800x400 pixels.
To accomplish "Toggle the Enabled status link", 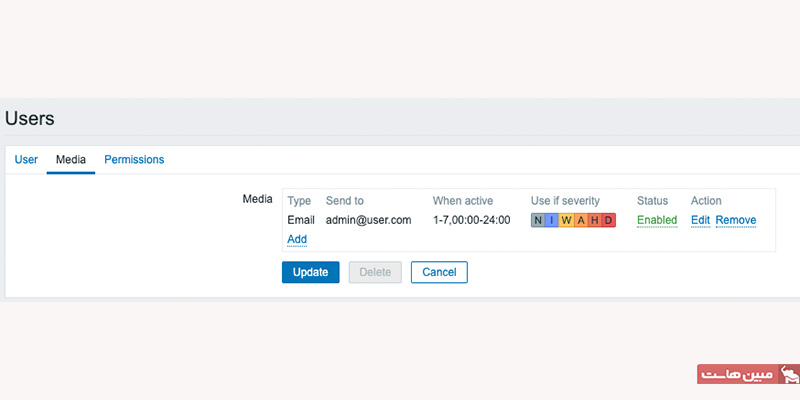I will [657, 220].
